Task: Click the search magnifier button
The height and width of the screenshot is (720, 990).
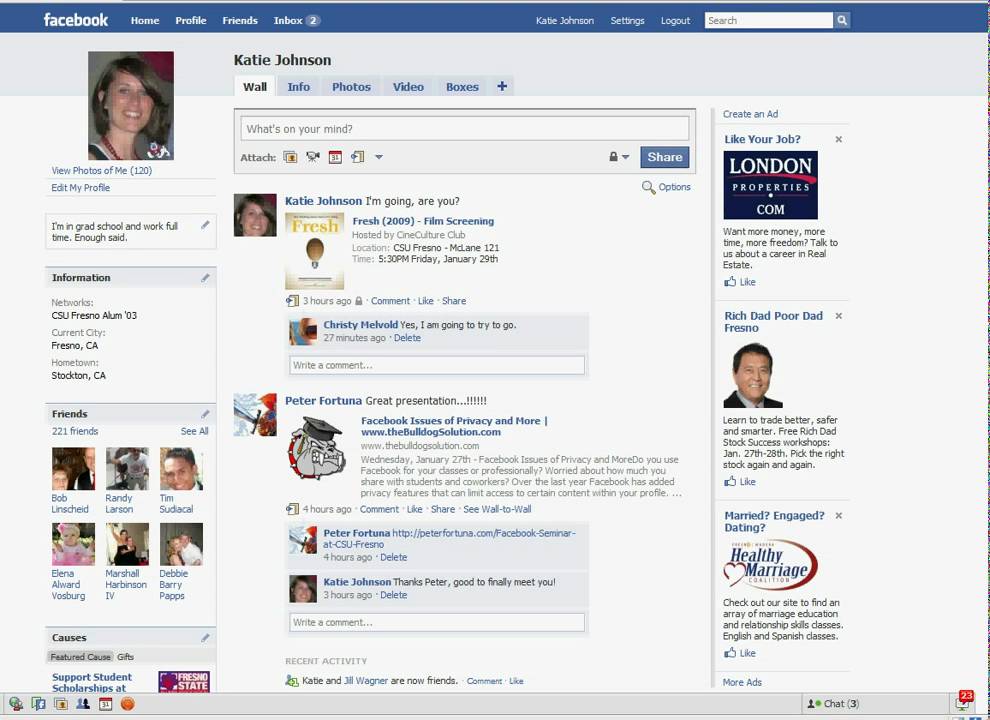Action: pos(842,20)
